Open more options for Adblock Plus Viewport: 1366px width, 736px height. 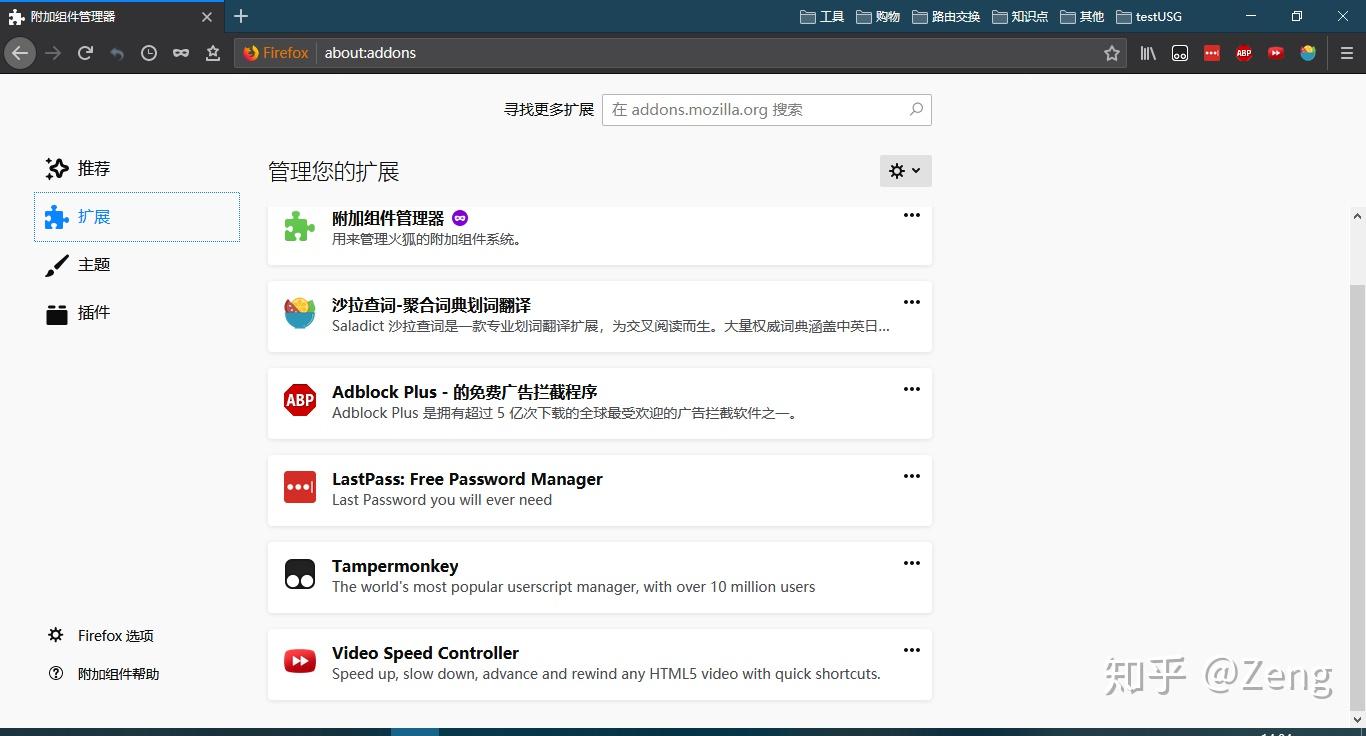click(912, 389)
